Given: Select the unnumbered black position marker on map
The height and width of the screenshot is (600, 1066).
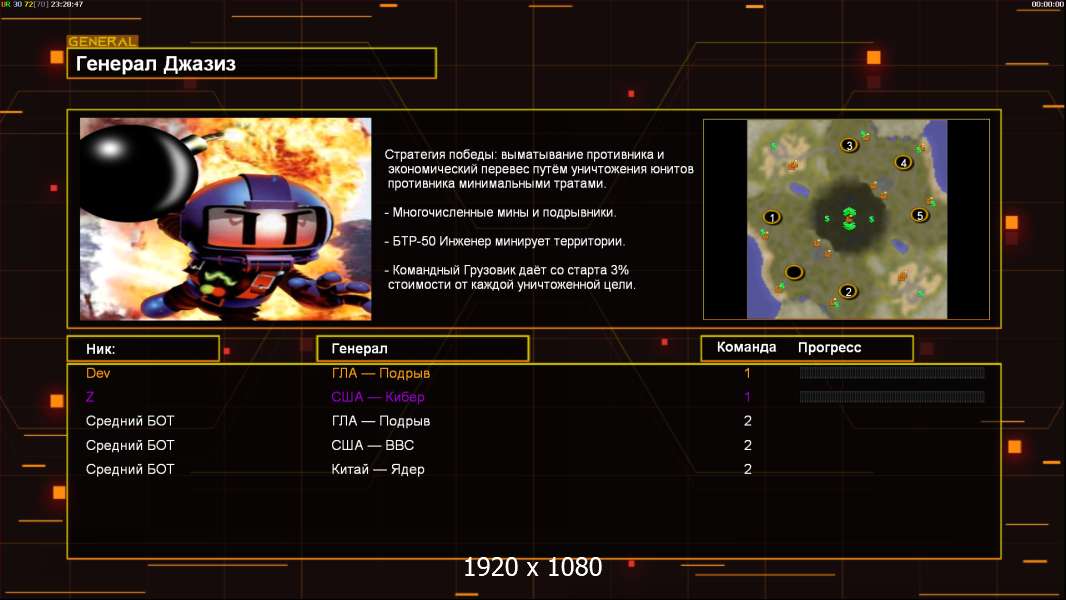Looking at the screenshot, I should click(793, 272).
